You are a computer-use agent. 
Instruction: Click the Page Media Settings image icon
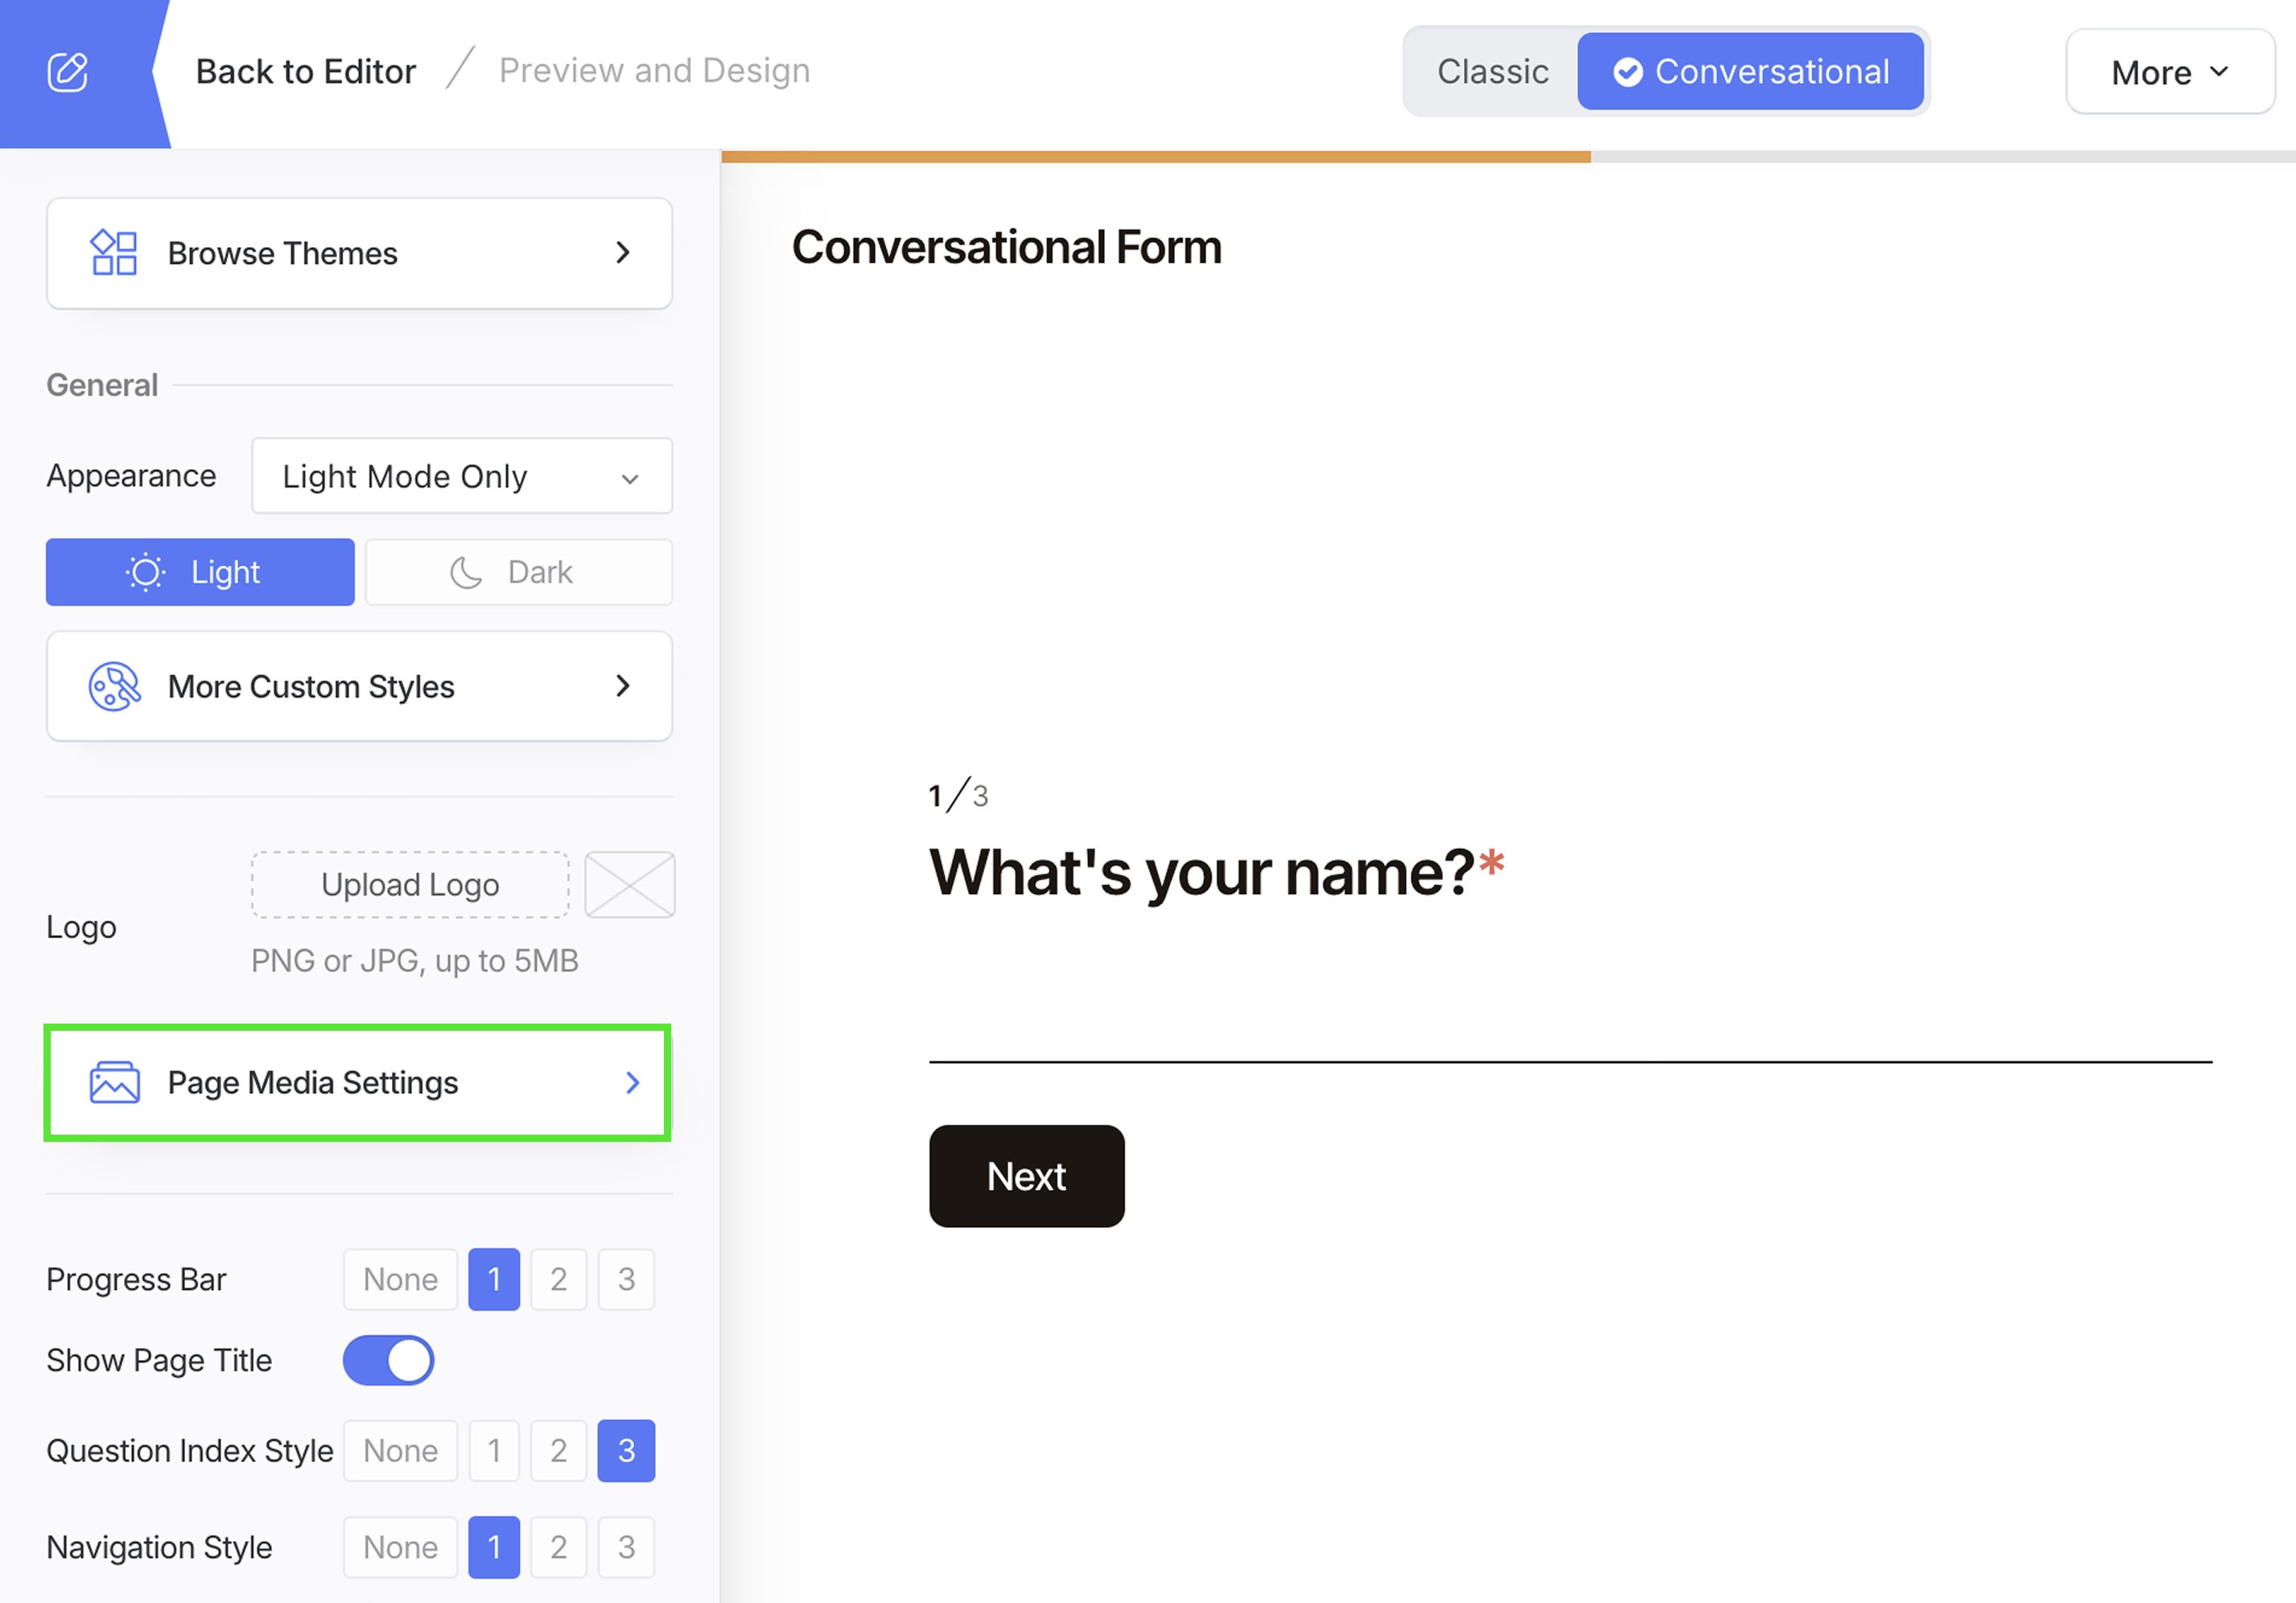[114, 1083]
